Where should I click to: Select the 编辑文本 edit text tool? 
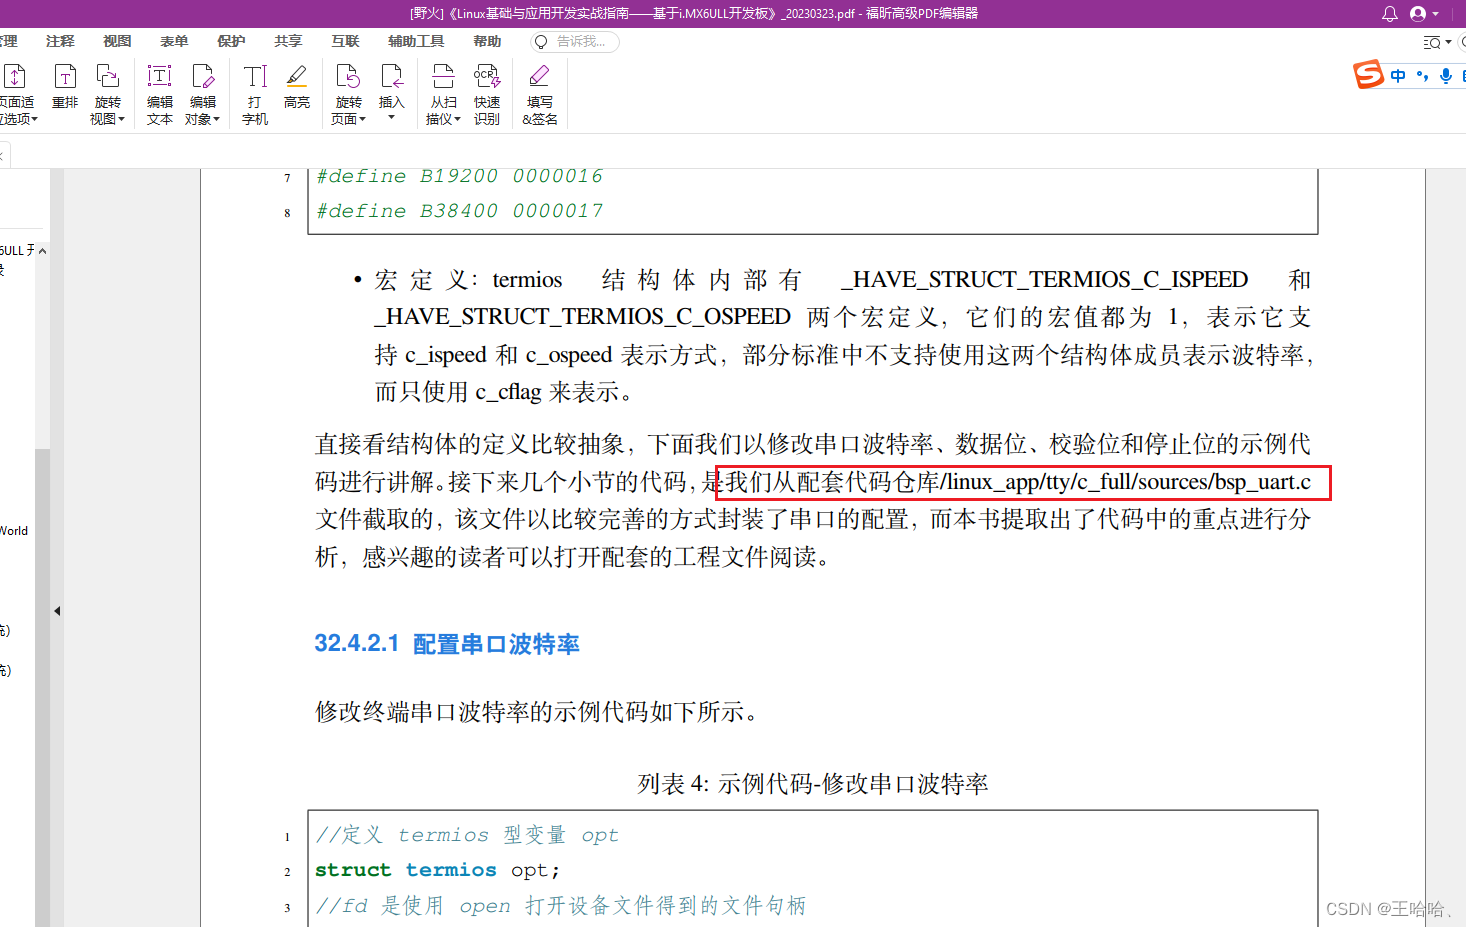pyautogui.click(x=160, y=94)
